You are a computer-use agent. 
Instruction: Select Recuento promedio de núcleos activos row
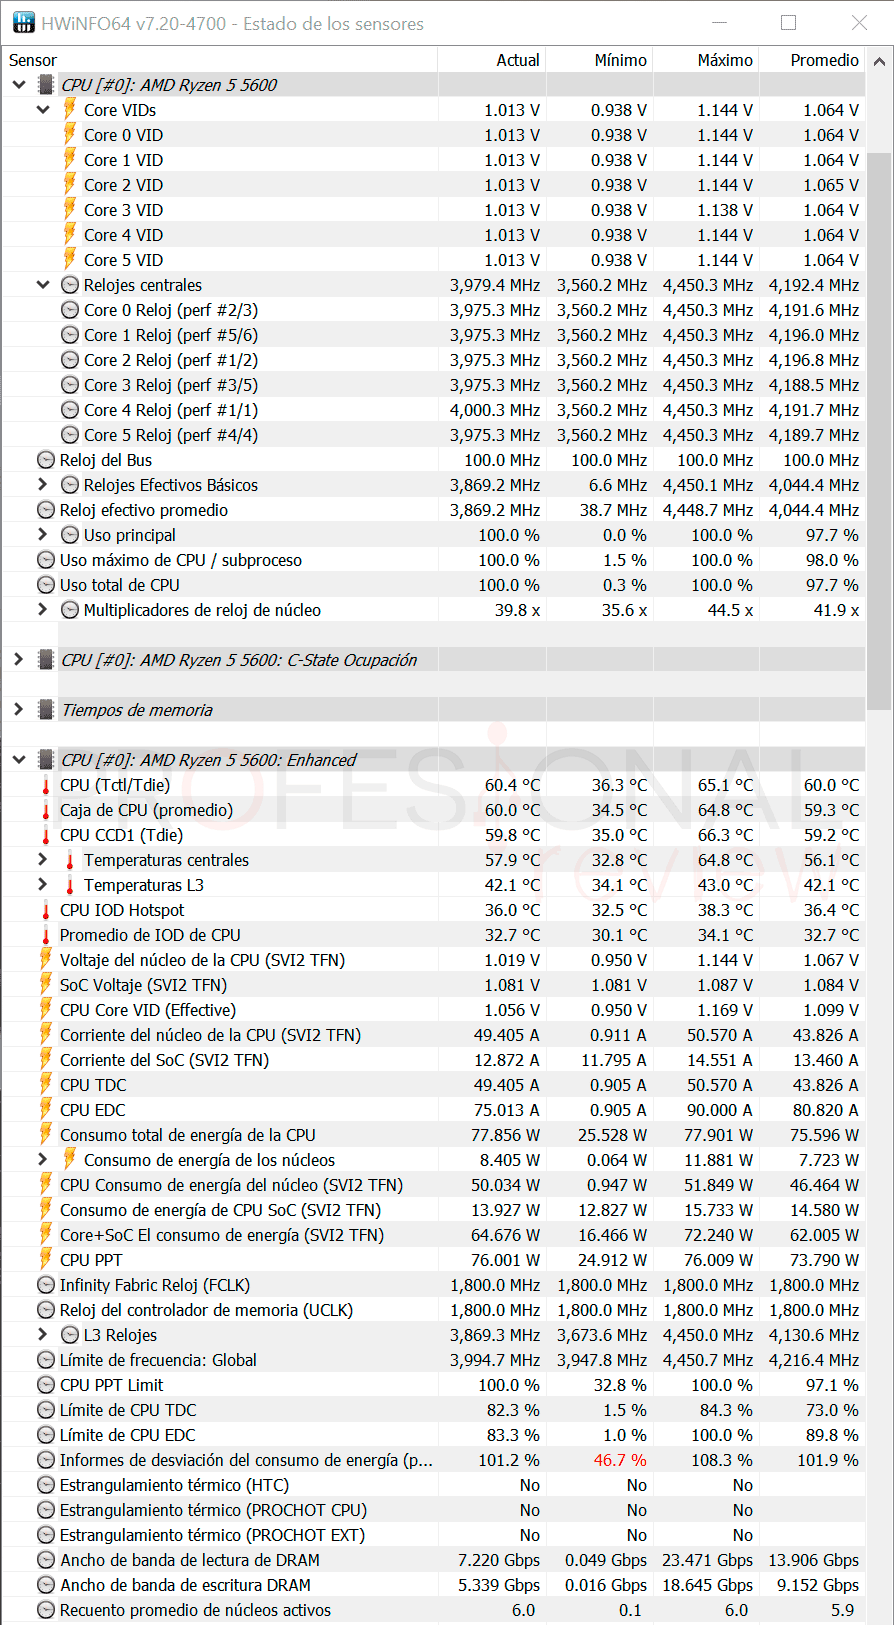tap(434, 1610)
